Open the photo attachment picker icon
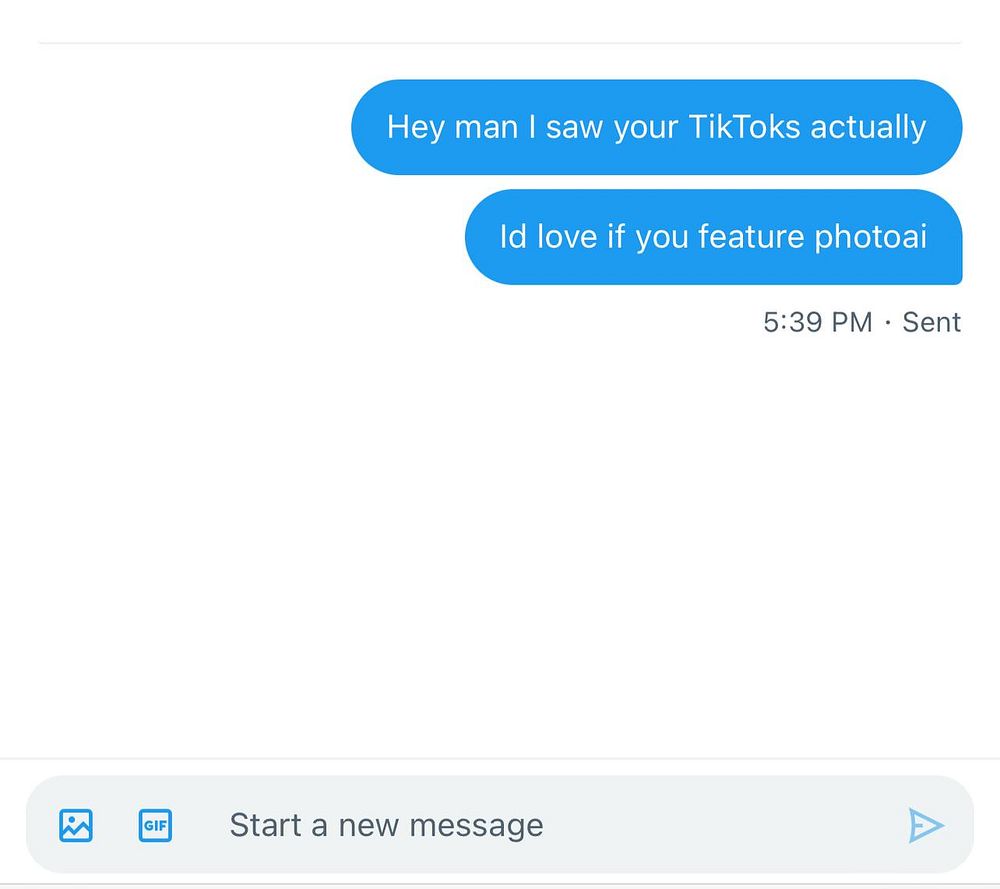Viewport: 1000px width, 889px height. [76, 825]
